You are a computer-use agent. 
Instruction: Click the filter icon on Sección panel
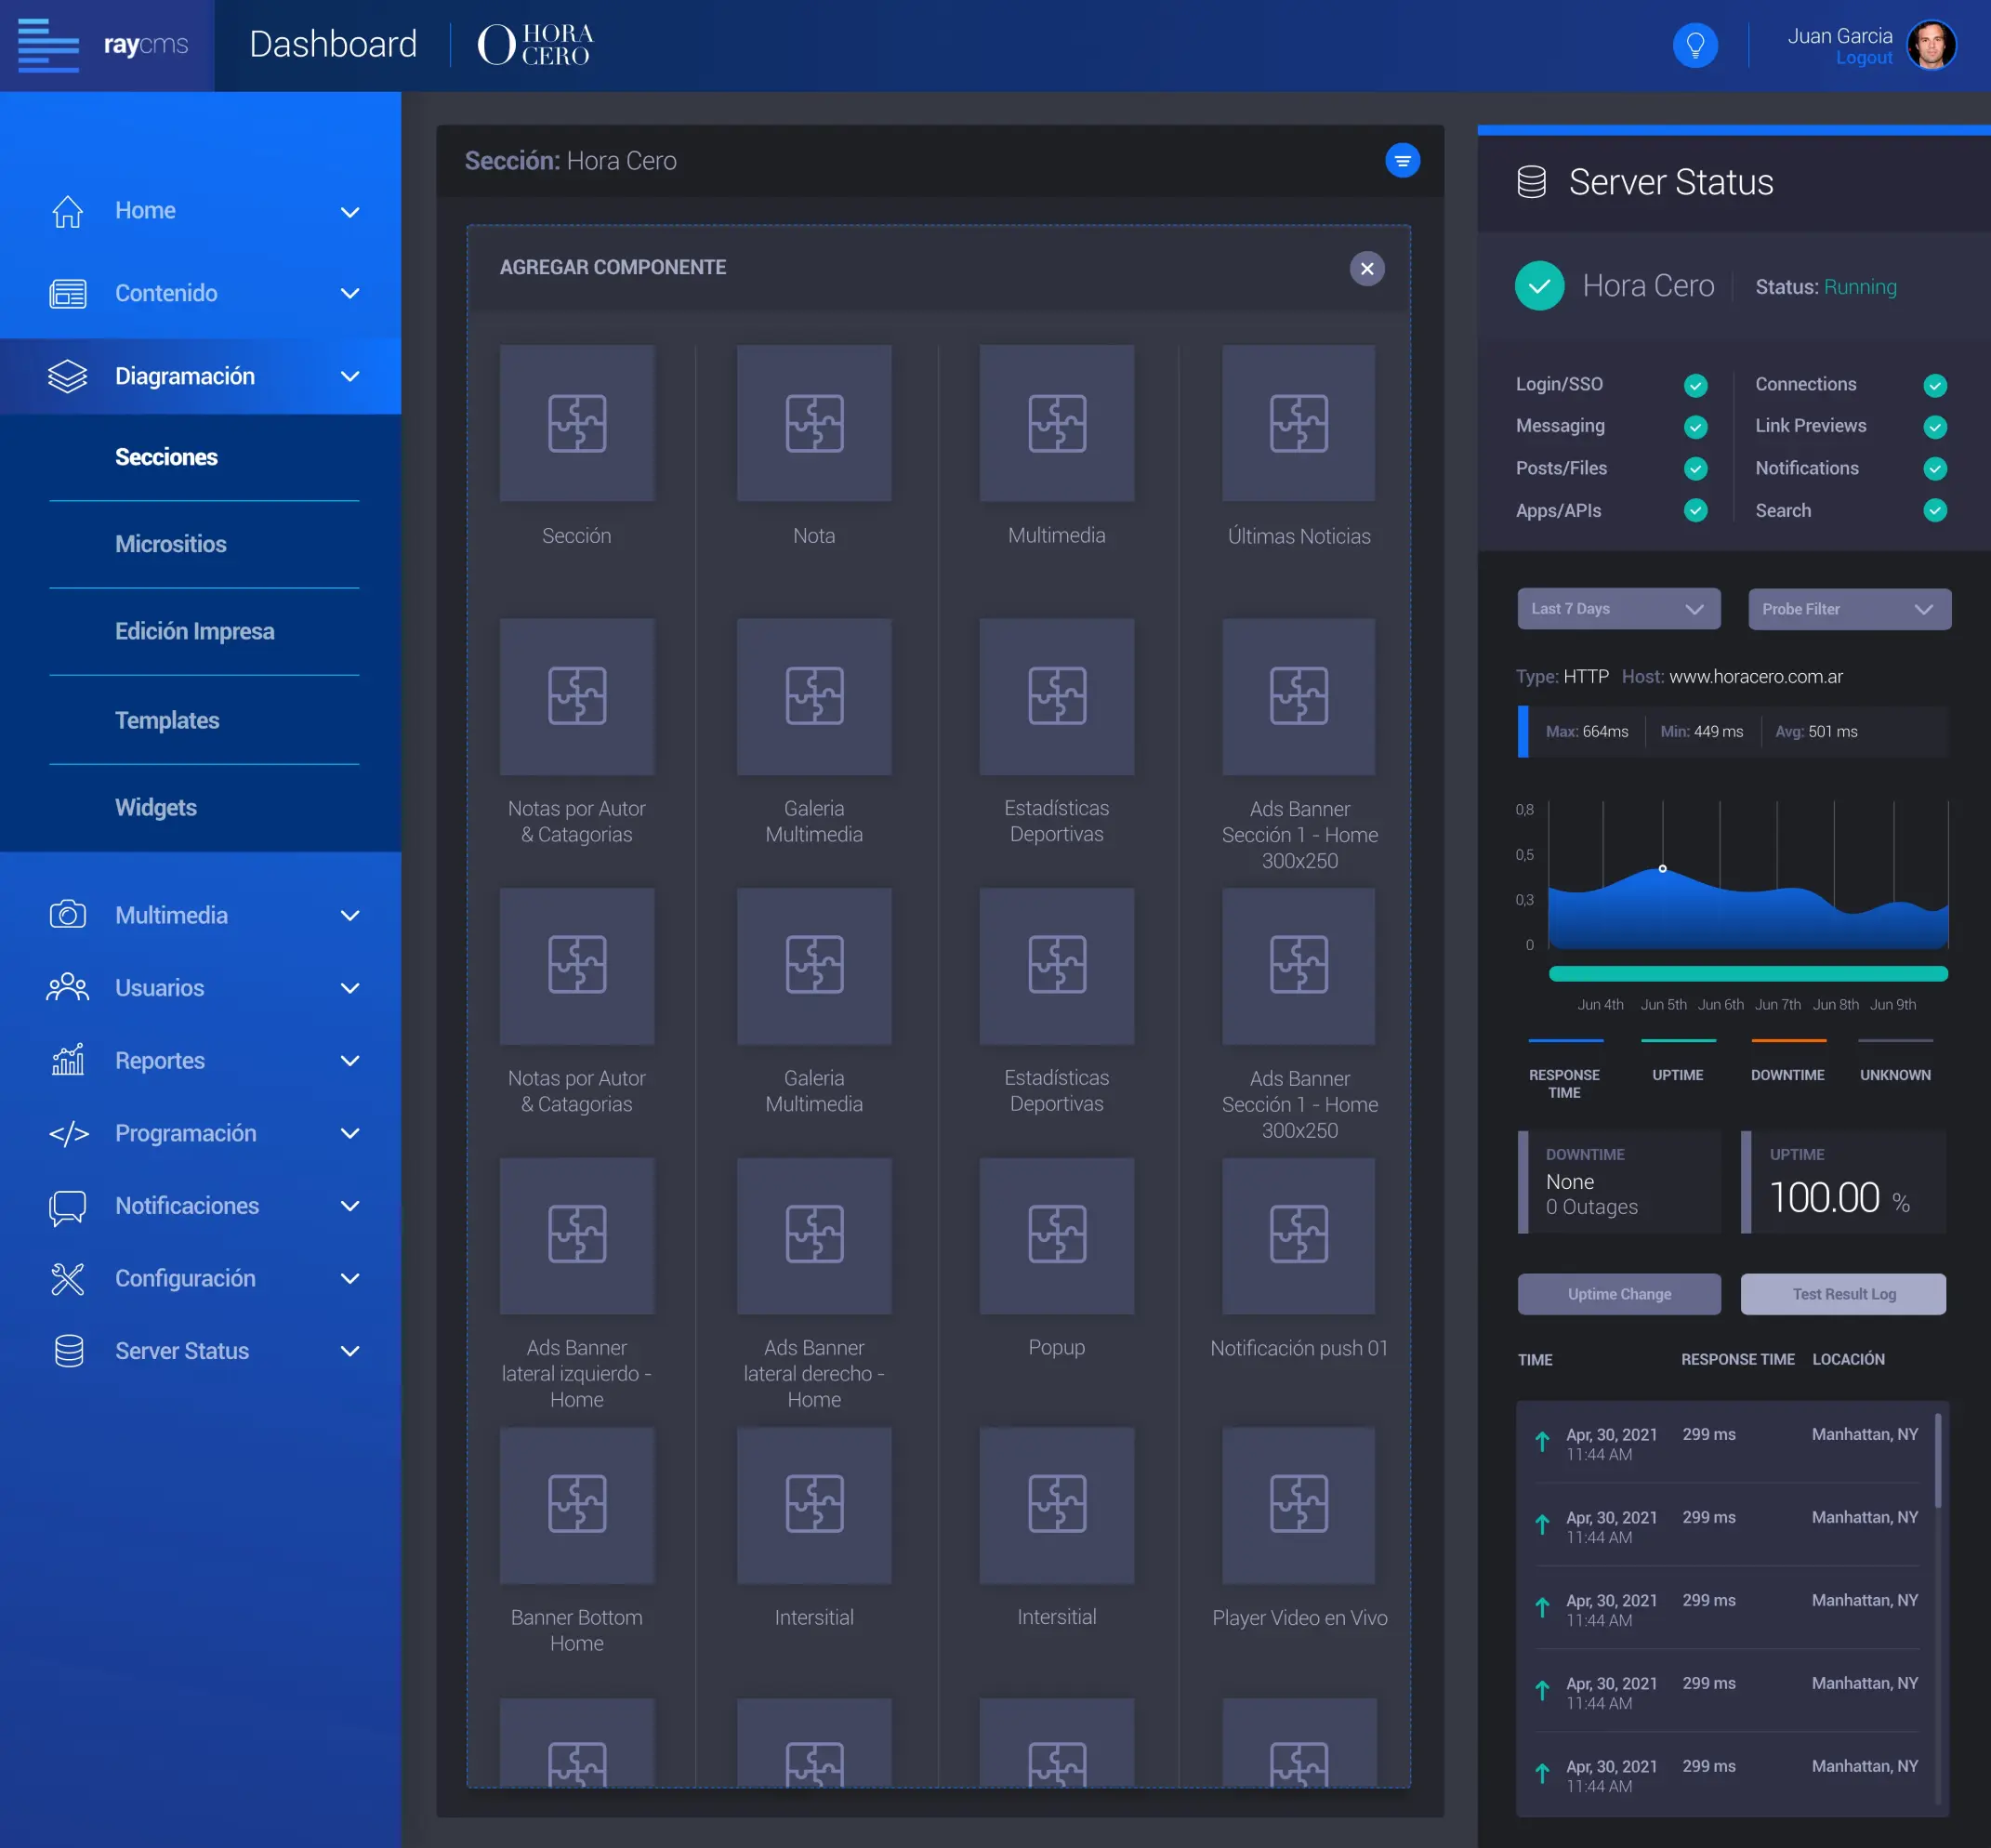1402,160
